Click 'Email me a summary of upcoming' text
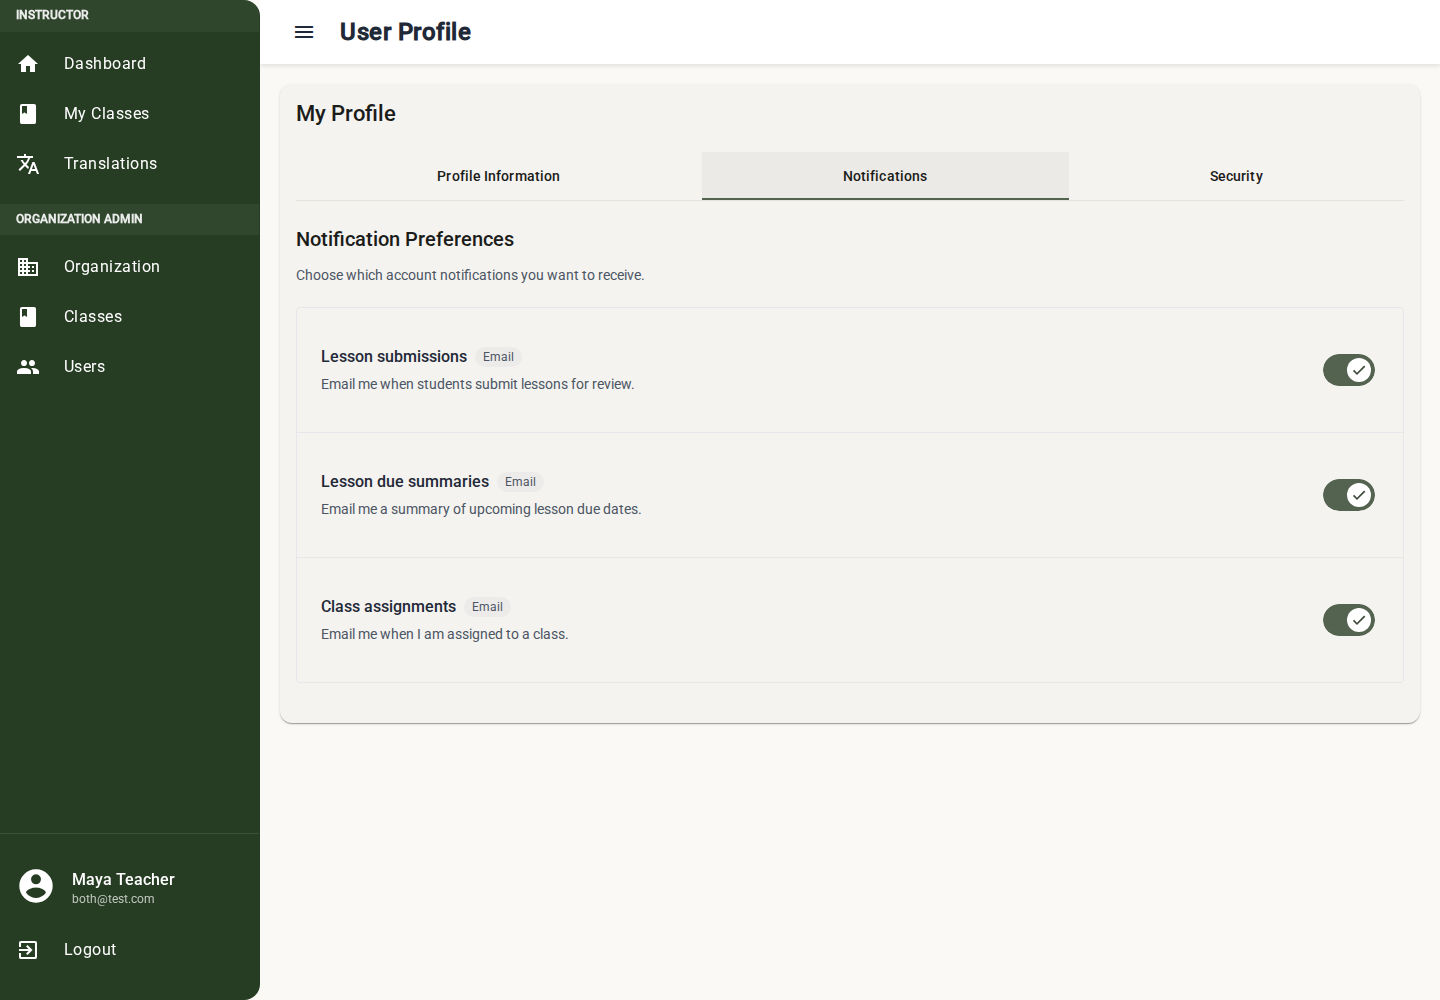Screen dimensions: 1440x1000 (x=481, y=509)
